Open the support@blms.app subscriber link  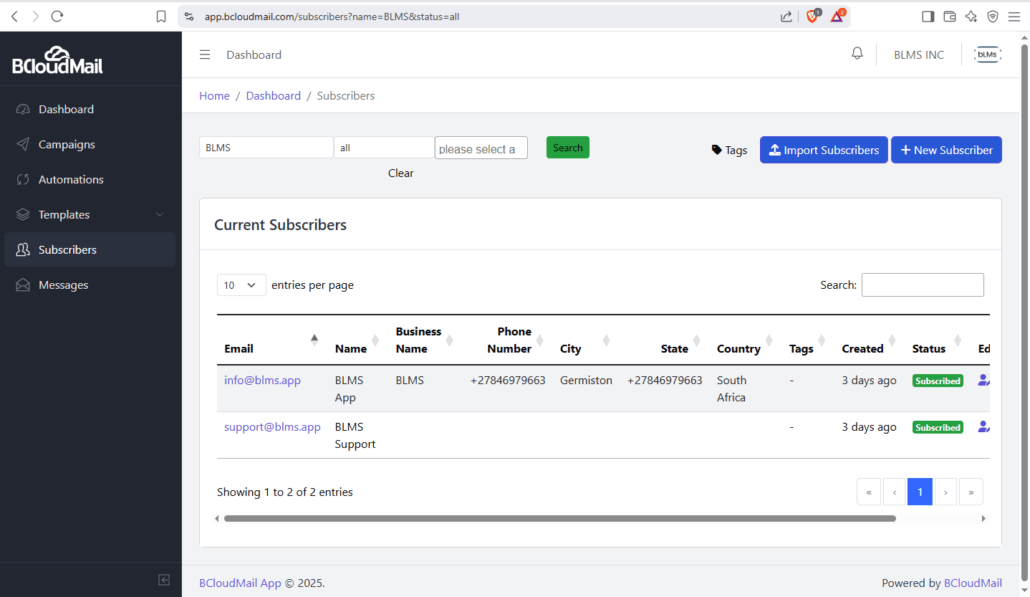click(x=272, y=427)
